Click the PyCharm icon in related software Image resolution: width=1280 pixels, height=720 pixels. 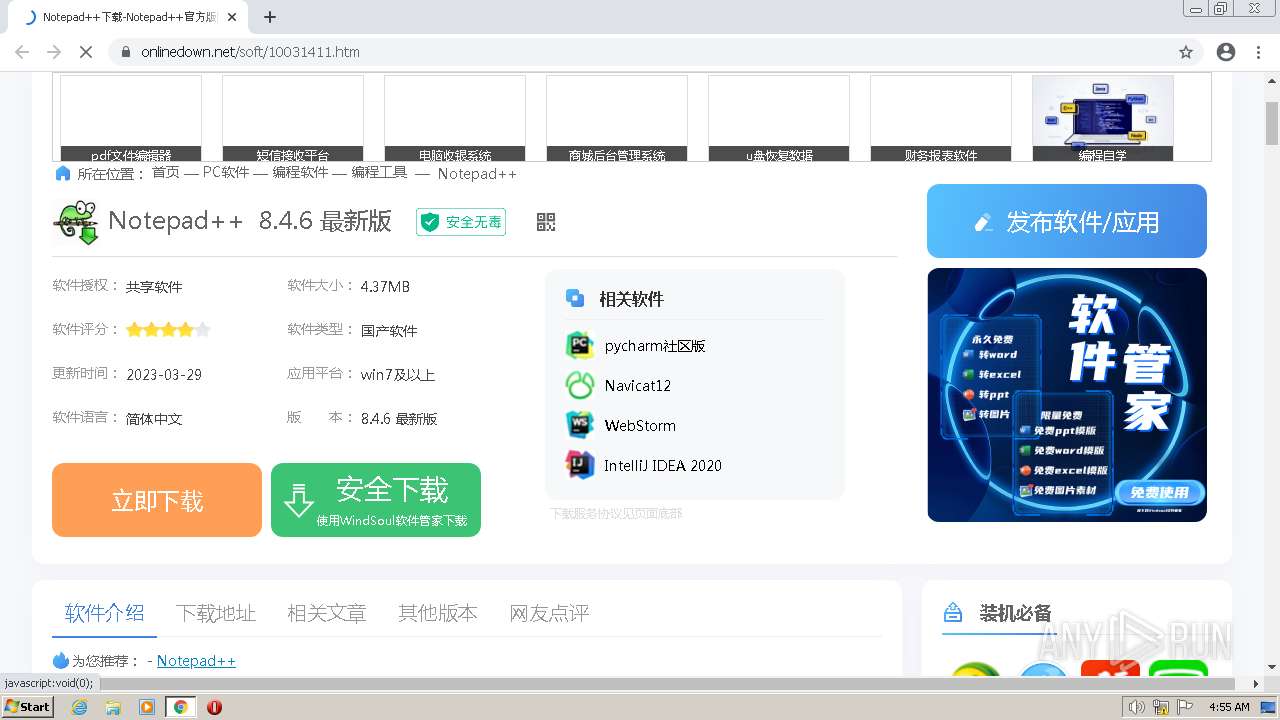tap(580, 346)
